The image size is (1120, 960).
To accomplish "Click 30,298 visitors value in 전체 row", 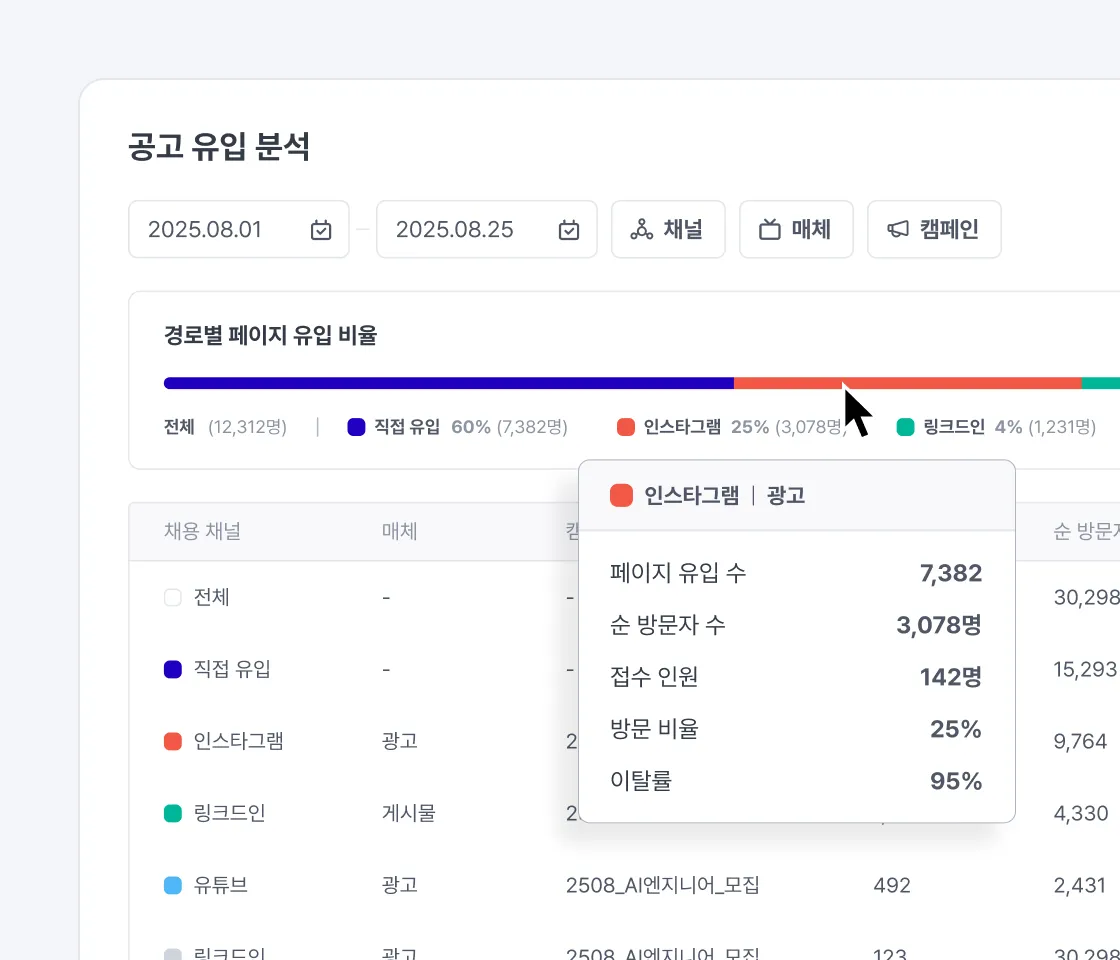I will point(1086,597).
